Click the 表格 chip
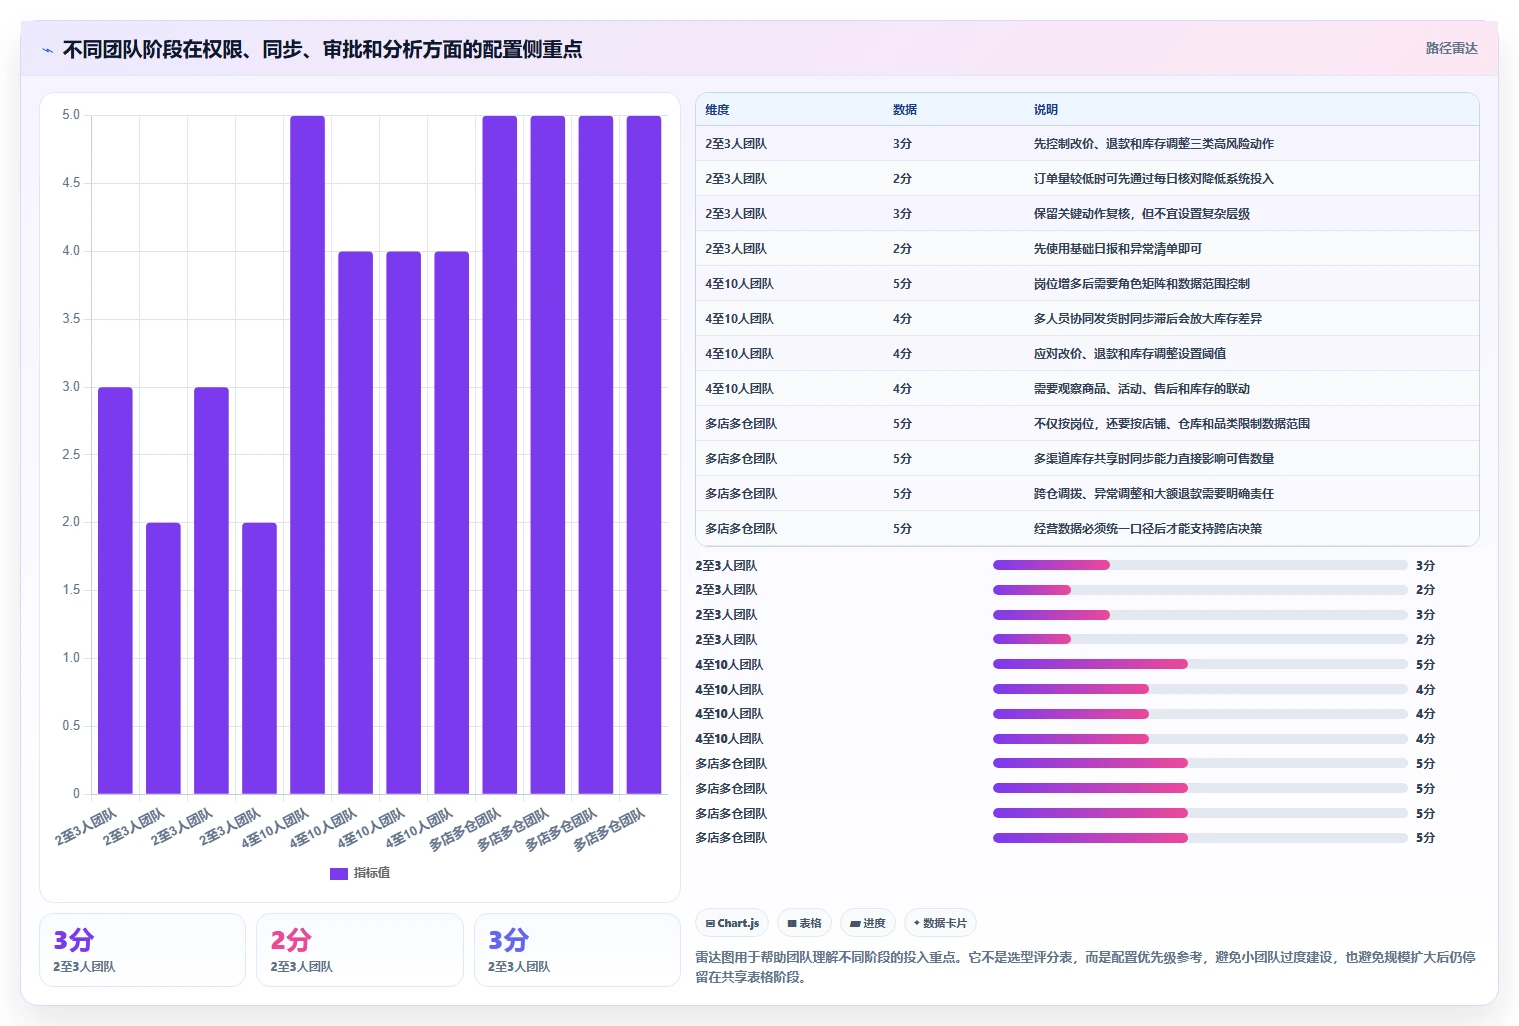 [x=804, y=923]
